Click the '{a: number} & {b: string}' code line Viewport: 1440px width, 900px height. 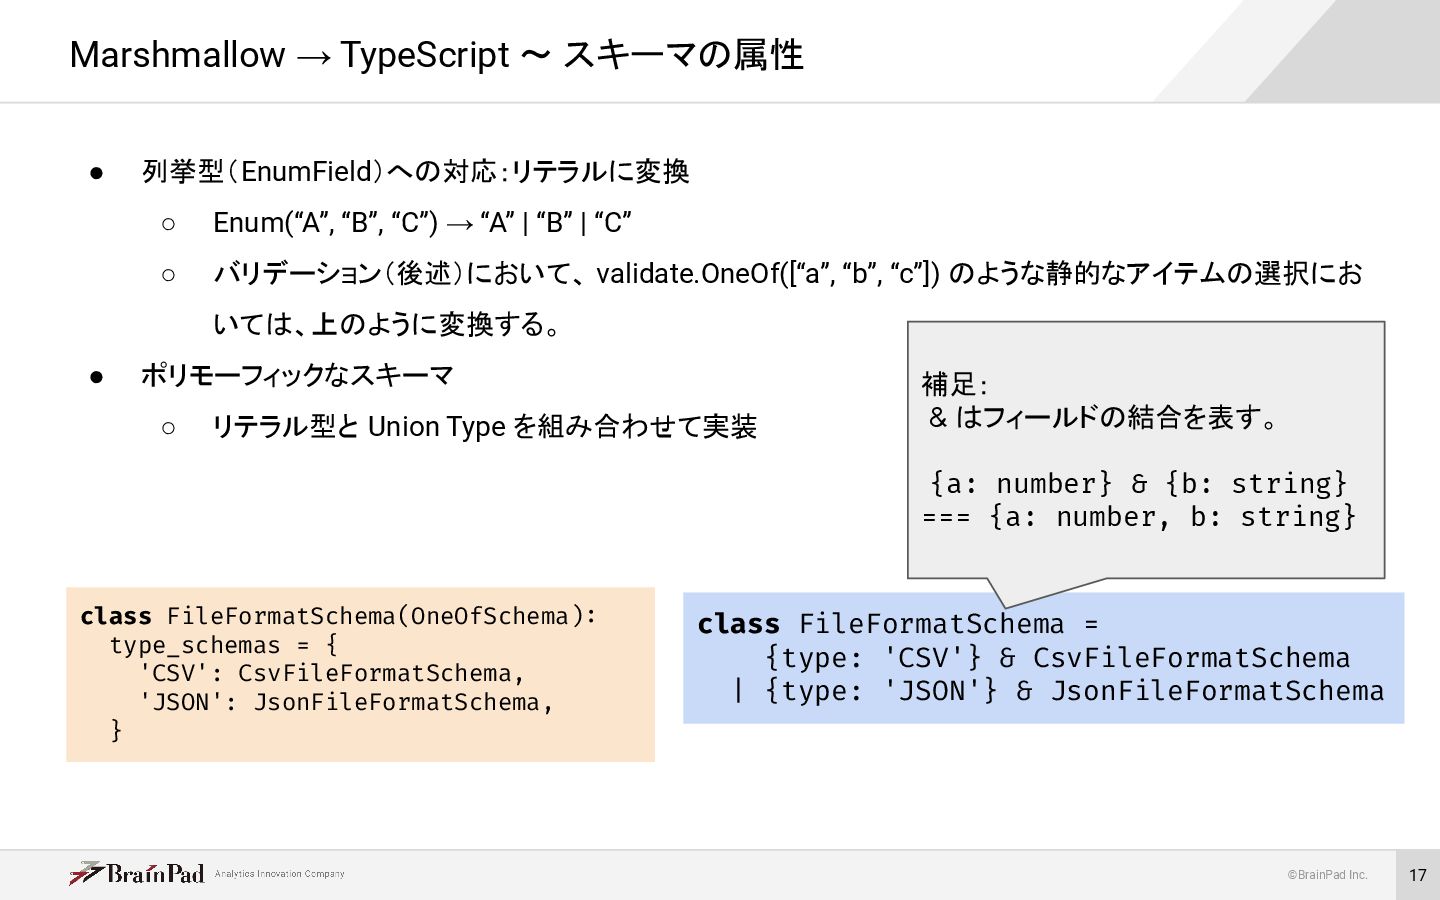(1138, 484)
